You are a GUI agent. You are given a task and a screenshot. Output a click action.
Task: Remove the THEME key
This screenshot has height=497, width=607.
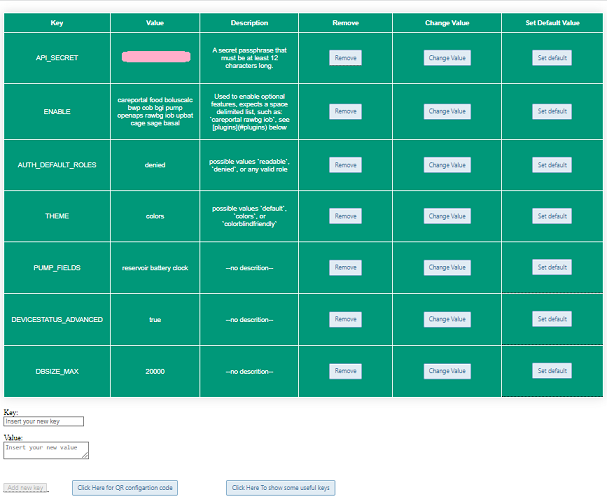coord(345,216)
